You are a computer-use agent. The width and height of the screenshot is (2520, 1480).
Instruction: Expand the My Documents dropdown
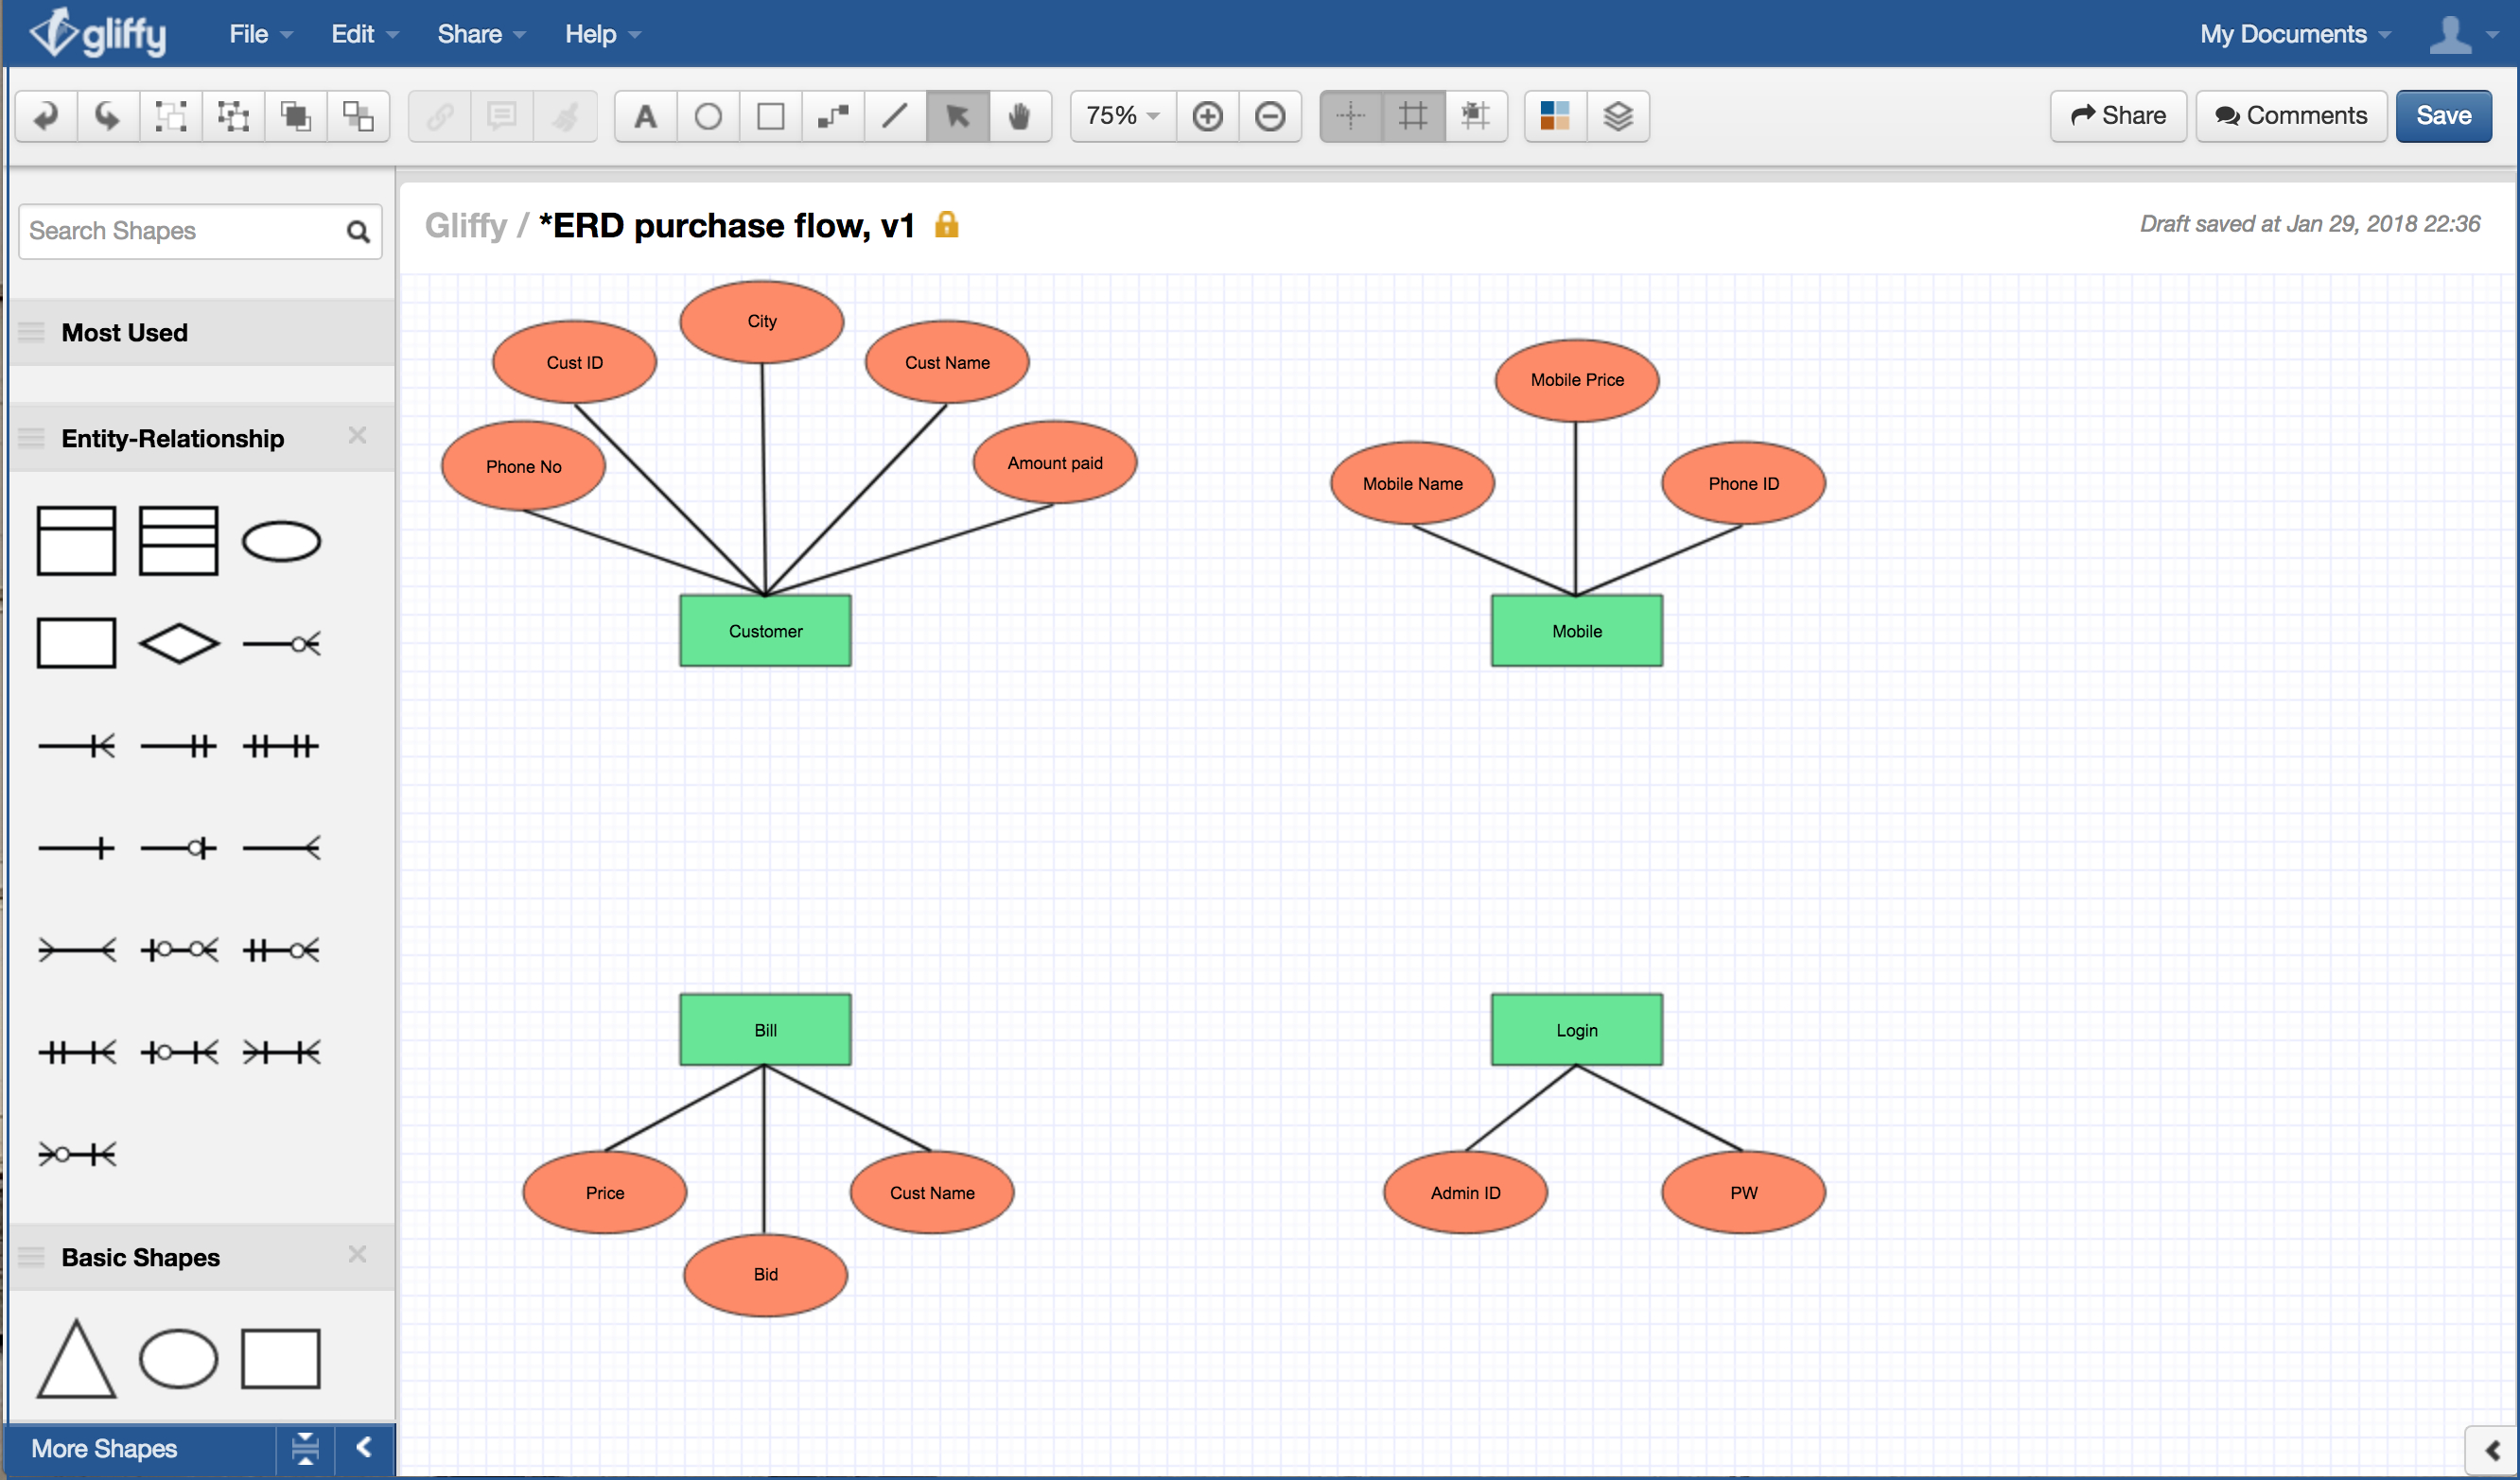[2291, 32]
